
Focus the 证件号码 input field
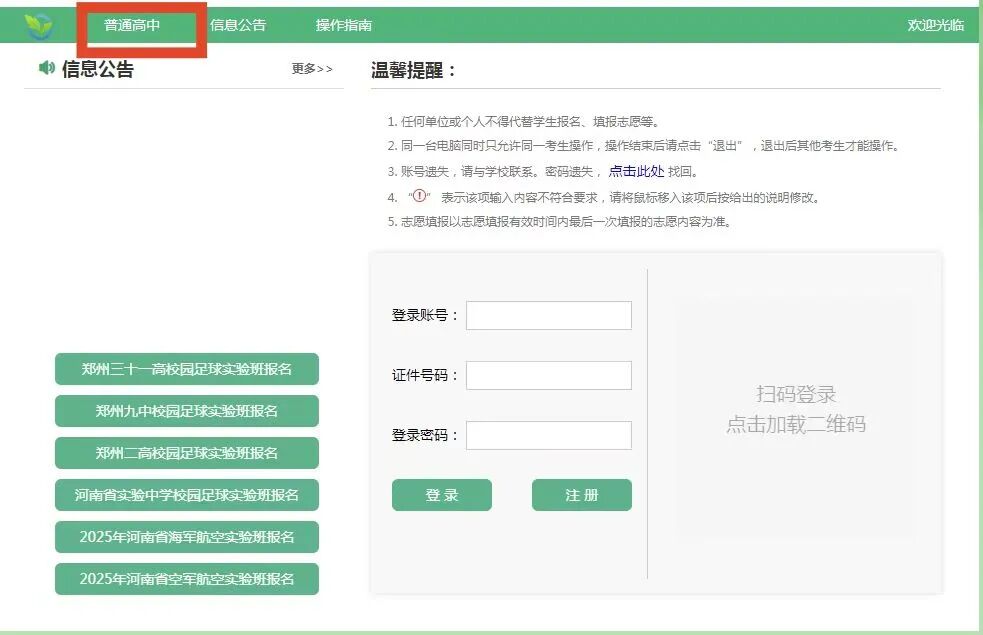pos(549,375)
